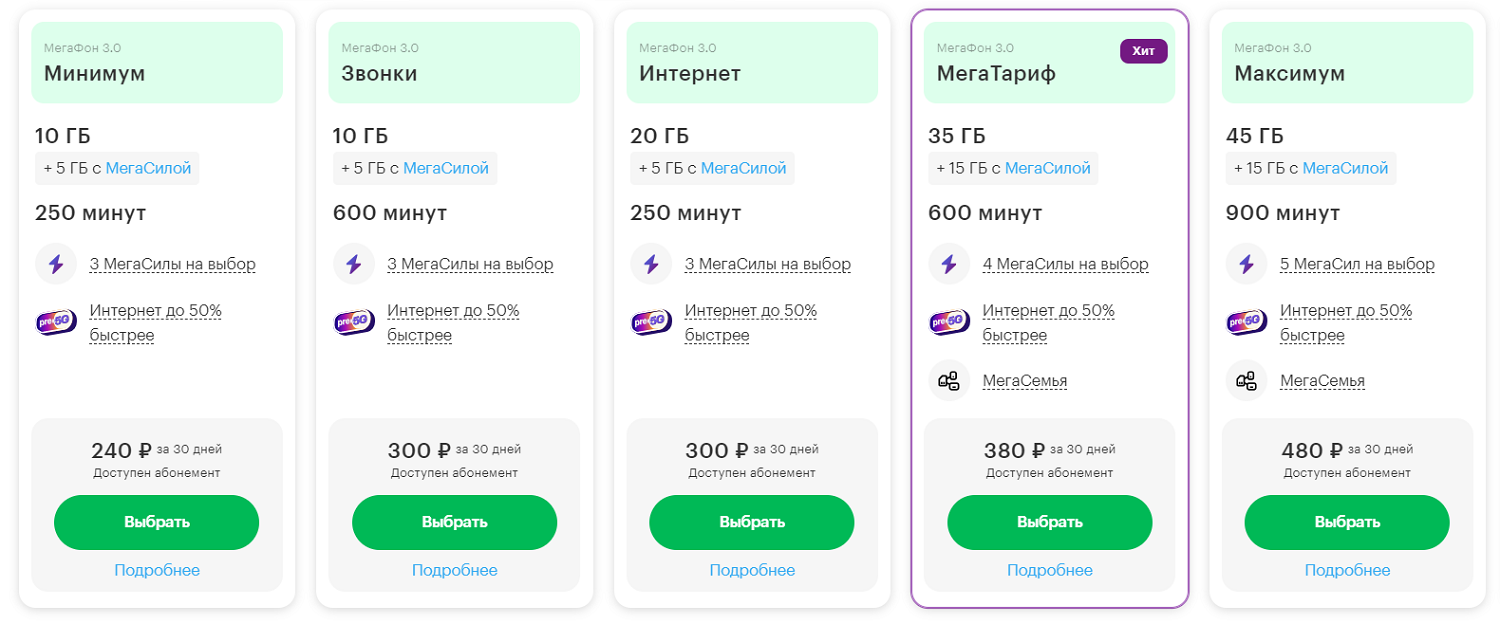Open '5 МегаСил на выбор' in Максимум

[1357, 264]
